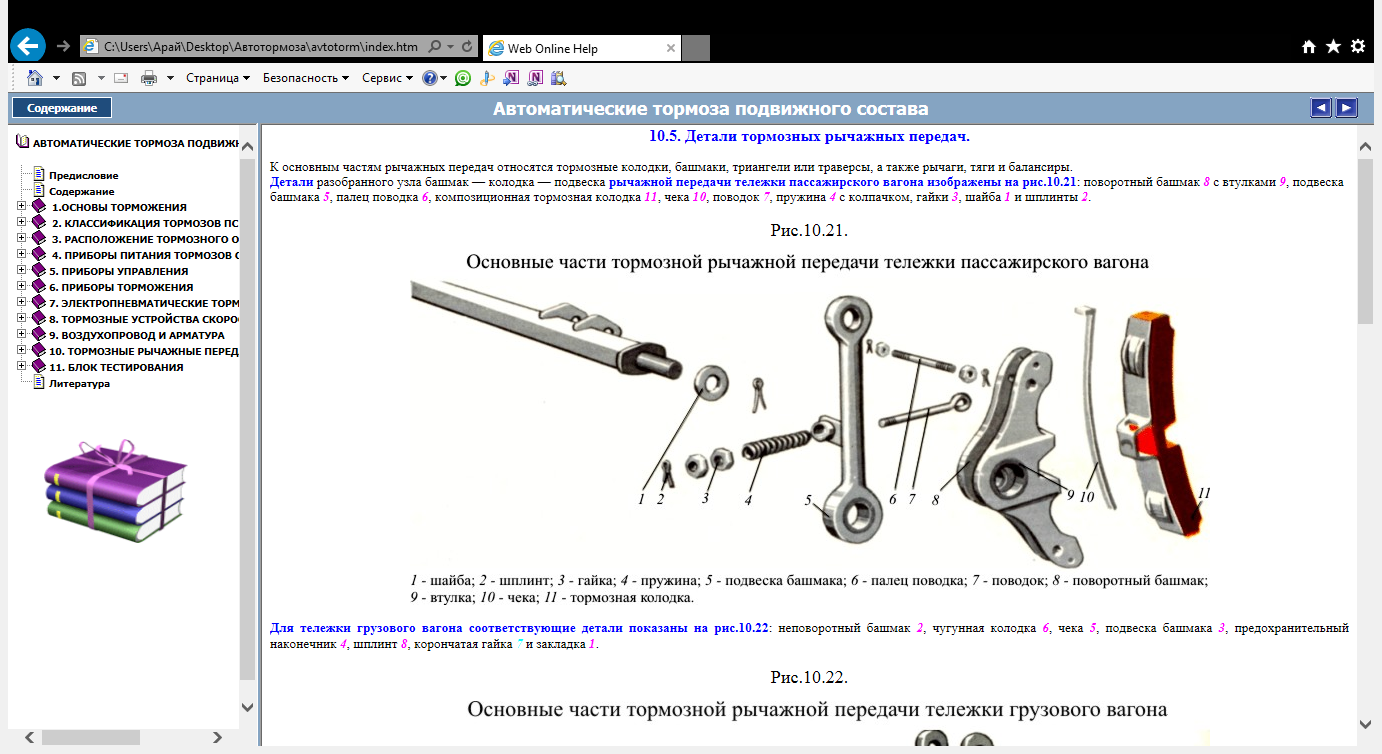Click the Read mail envelope icon
1382x754 pixels.
pos(121,78)
